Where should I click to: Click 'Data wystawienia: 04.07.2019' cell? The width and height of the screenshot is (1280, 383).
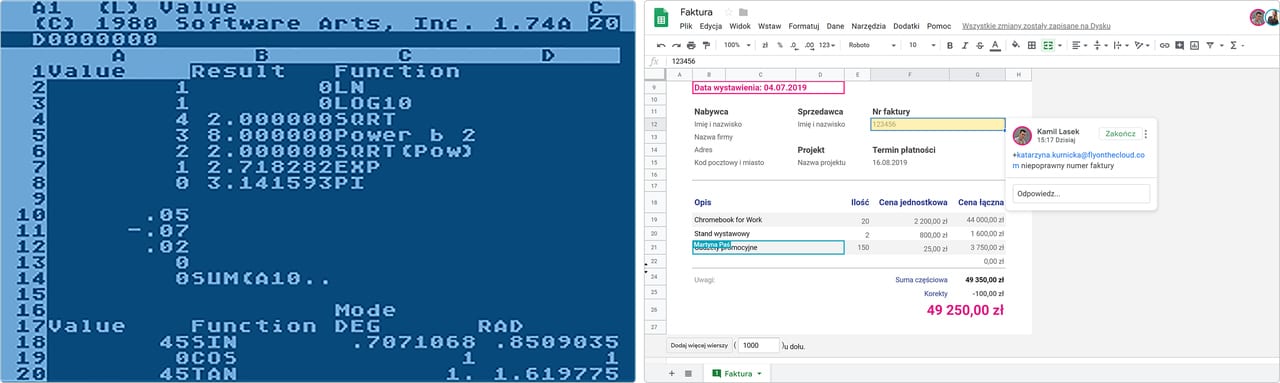769,88
